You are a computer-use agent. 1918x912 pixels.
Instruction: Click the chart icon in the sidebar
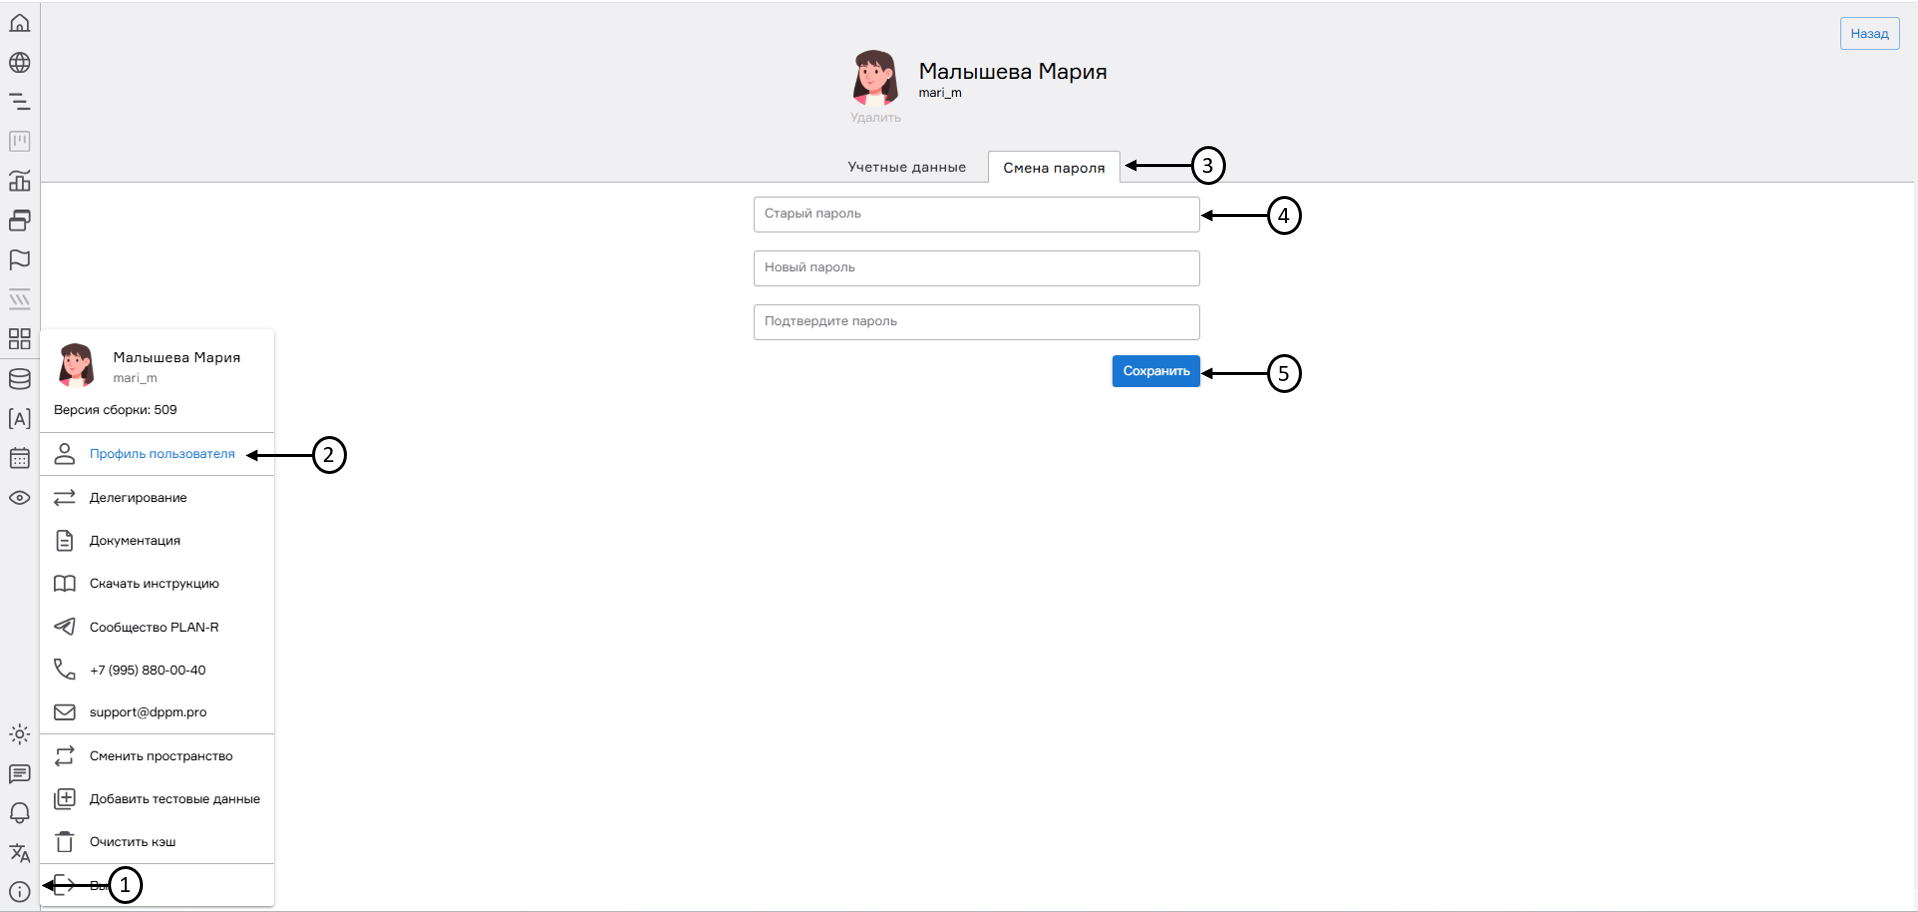pyautogui.click(x=20, y=181)
